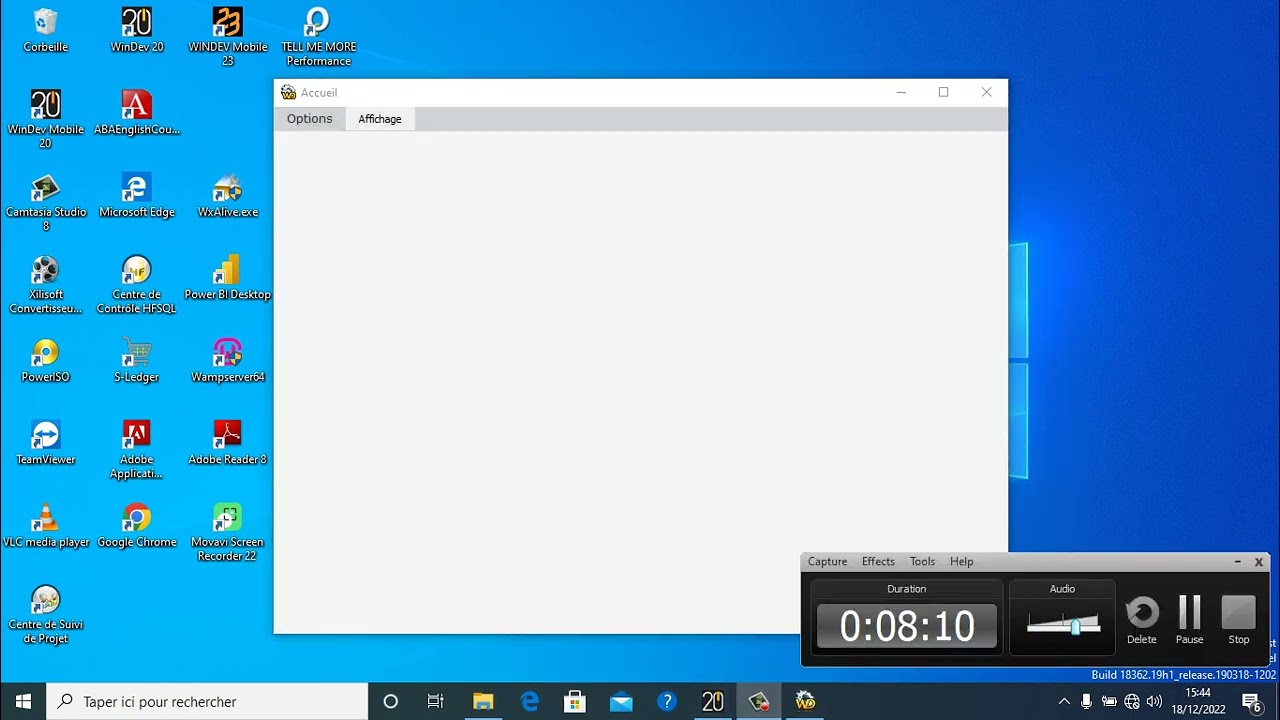Screen dimensions: 1280x720
Task: Minimize the recorder panel
Action: coord(1237,562)
